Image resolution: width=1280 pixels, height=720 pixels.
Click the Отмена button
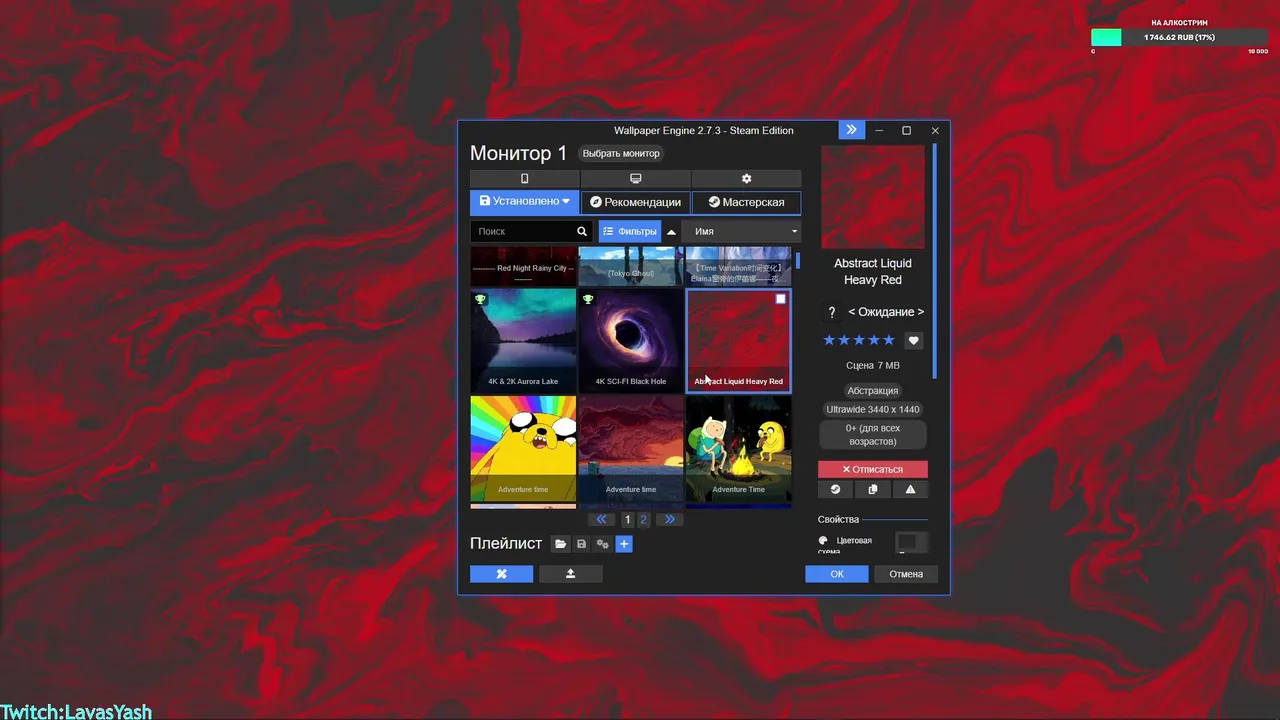coord(906,574)
